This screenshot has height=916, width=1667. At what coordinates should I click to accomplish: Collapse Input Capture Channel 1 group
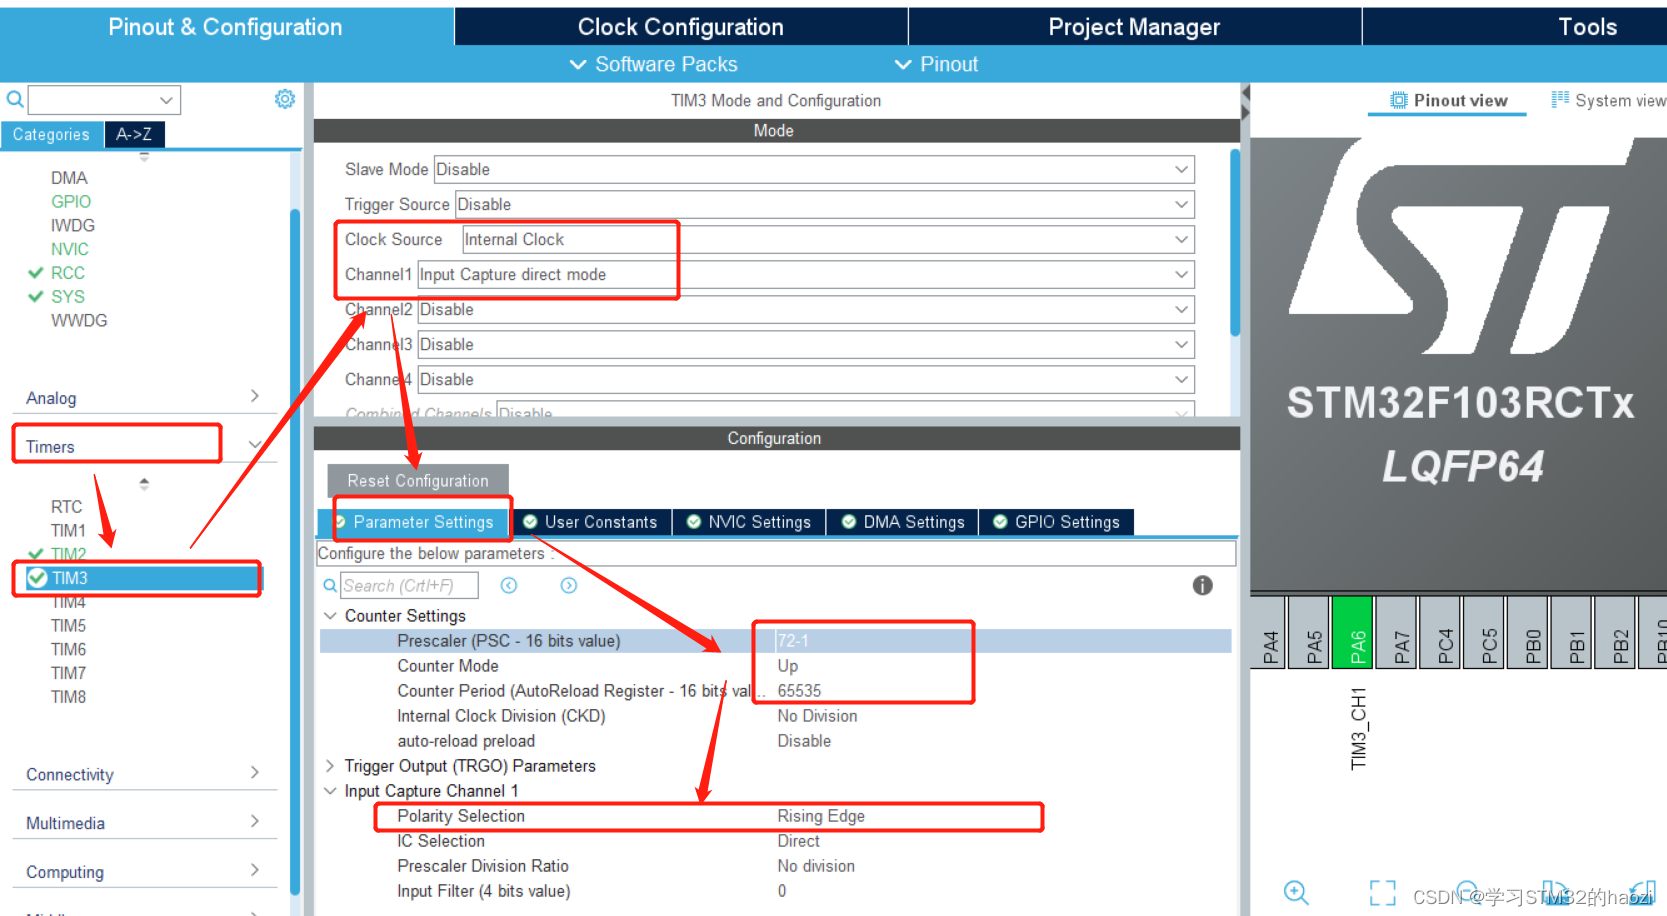(x=330, y=790)
